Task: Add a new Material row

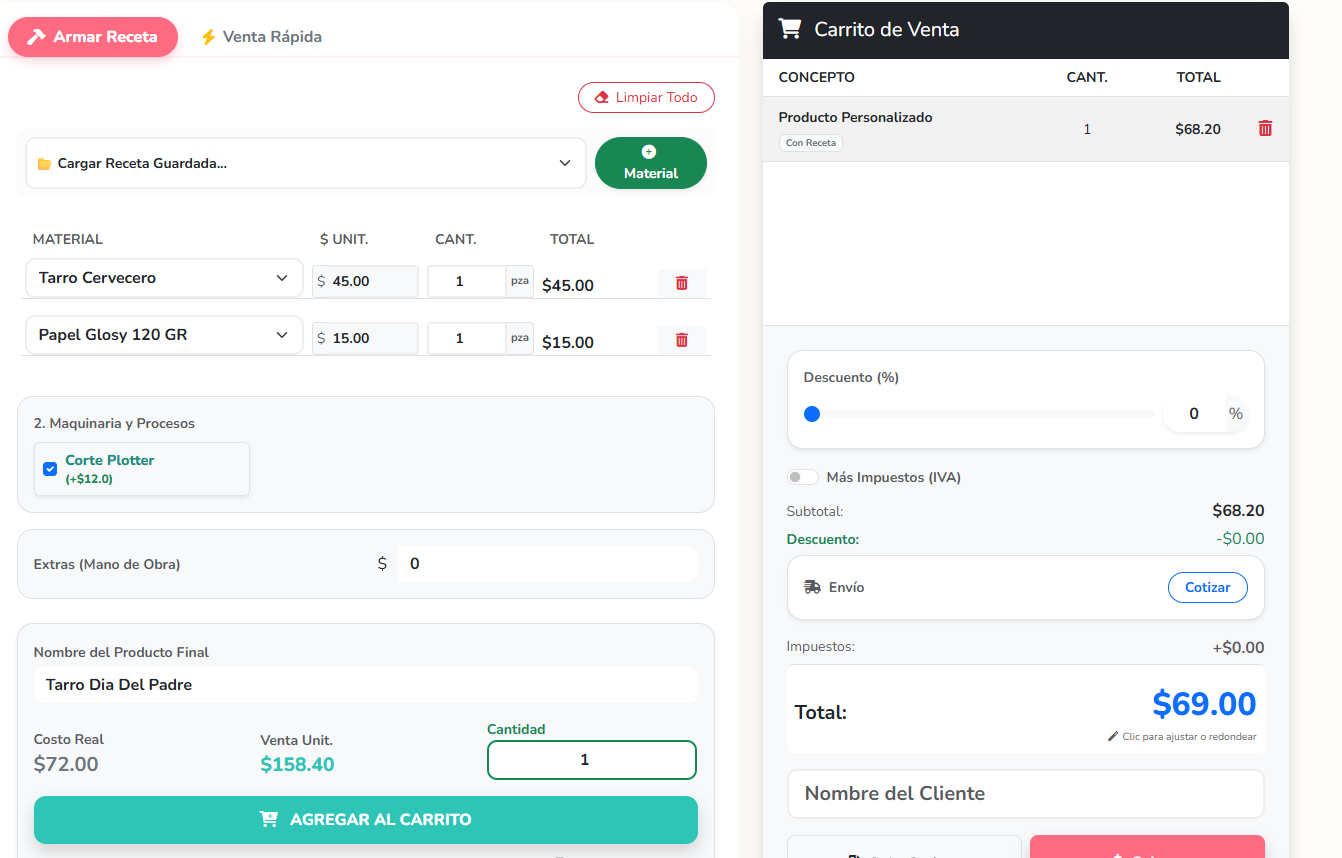Action: 651,163
